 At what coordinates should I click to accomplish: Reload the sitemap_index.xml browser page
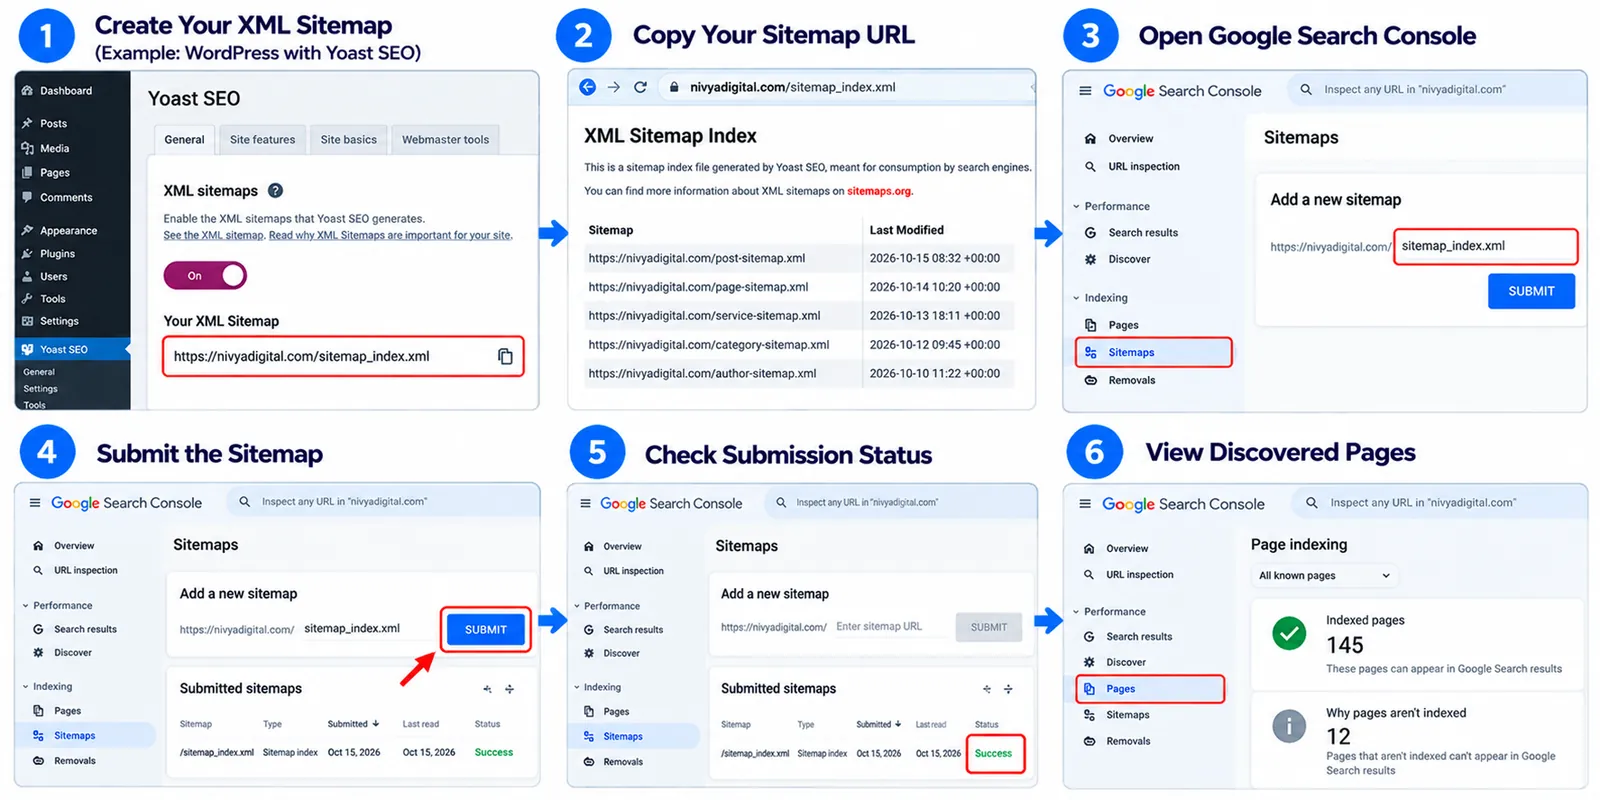(640, 87)
